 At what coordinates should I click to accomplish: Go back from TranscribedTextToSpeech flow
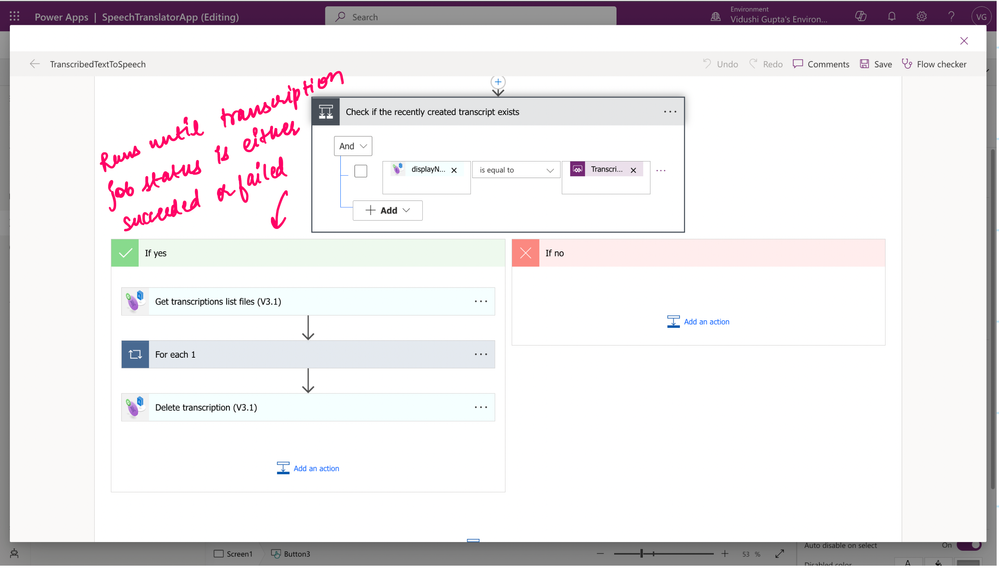pos(34,64)
